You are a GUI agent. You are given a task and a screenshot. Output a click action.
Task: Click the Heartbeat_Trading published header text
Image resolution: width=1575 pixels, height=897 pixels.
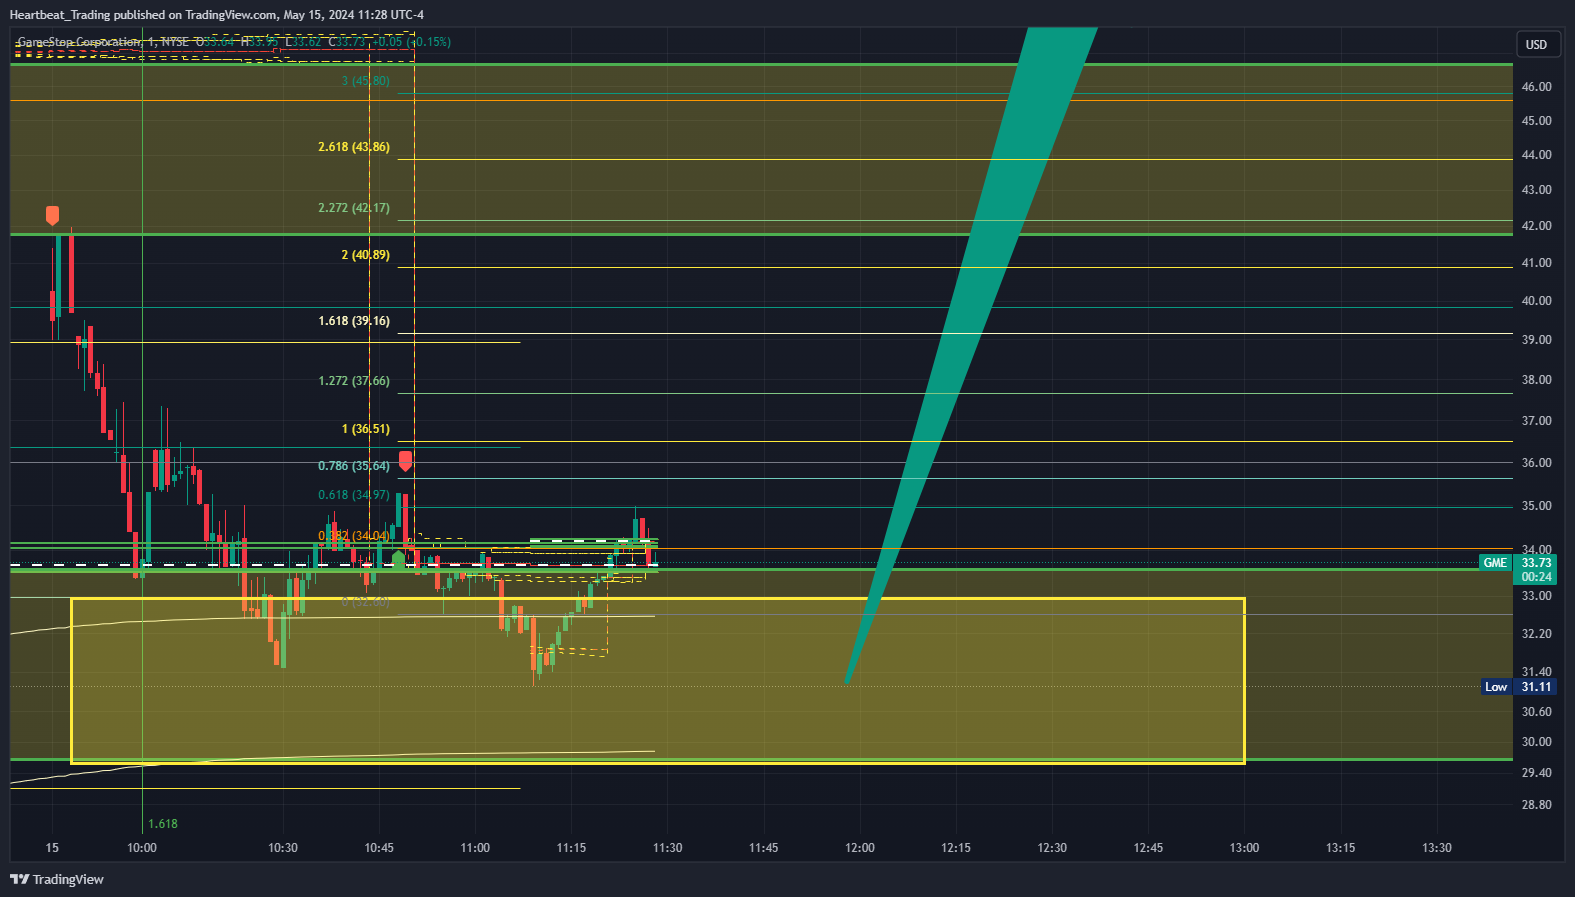tap(216, 15)
